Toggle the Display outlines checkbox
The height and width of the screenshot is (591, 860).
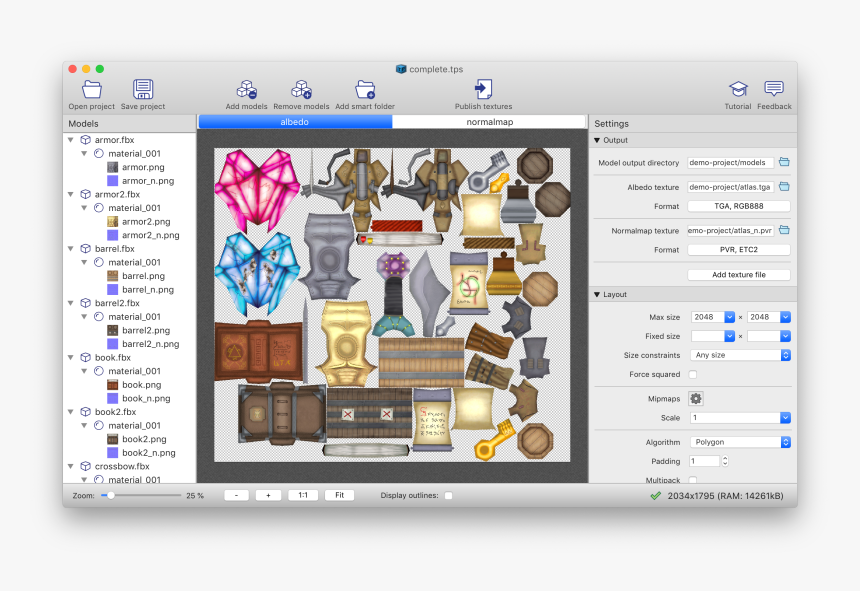coord(449,496)
